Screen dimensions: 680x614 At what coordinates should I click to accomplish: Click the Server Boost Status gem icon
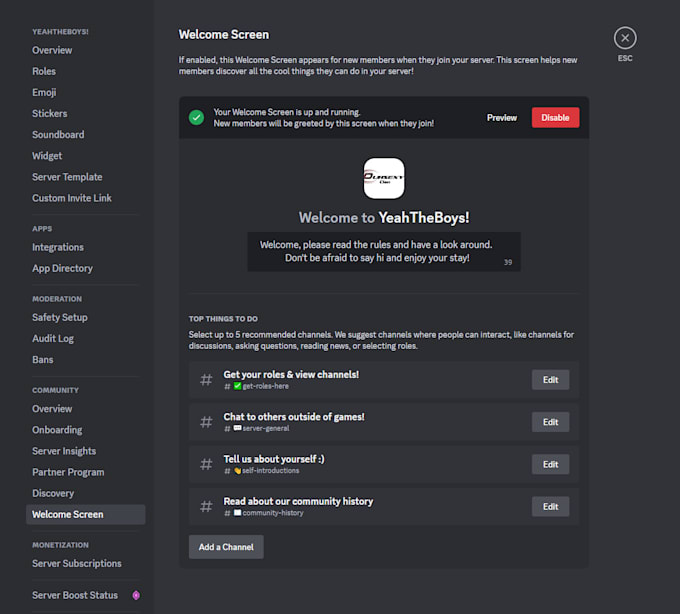coord(136,595)
